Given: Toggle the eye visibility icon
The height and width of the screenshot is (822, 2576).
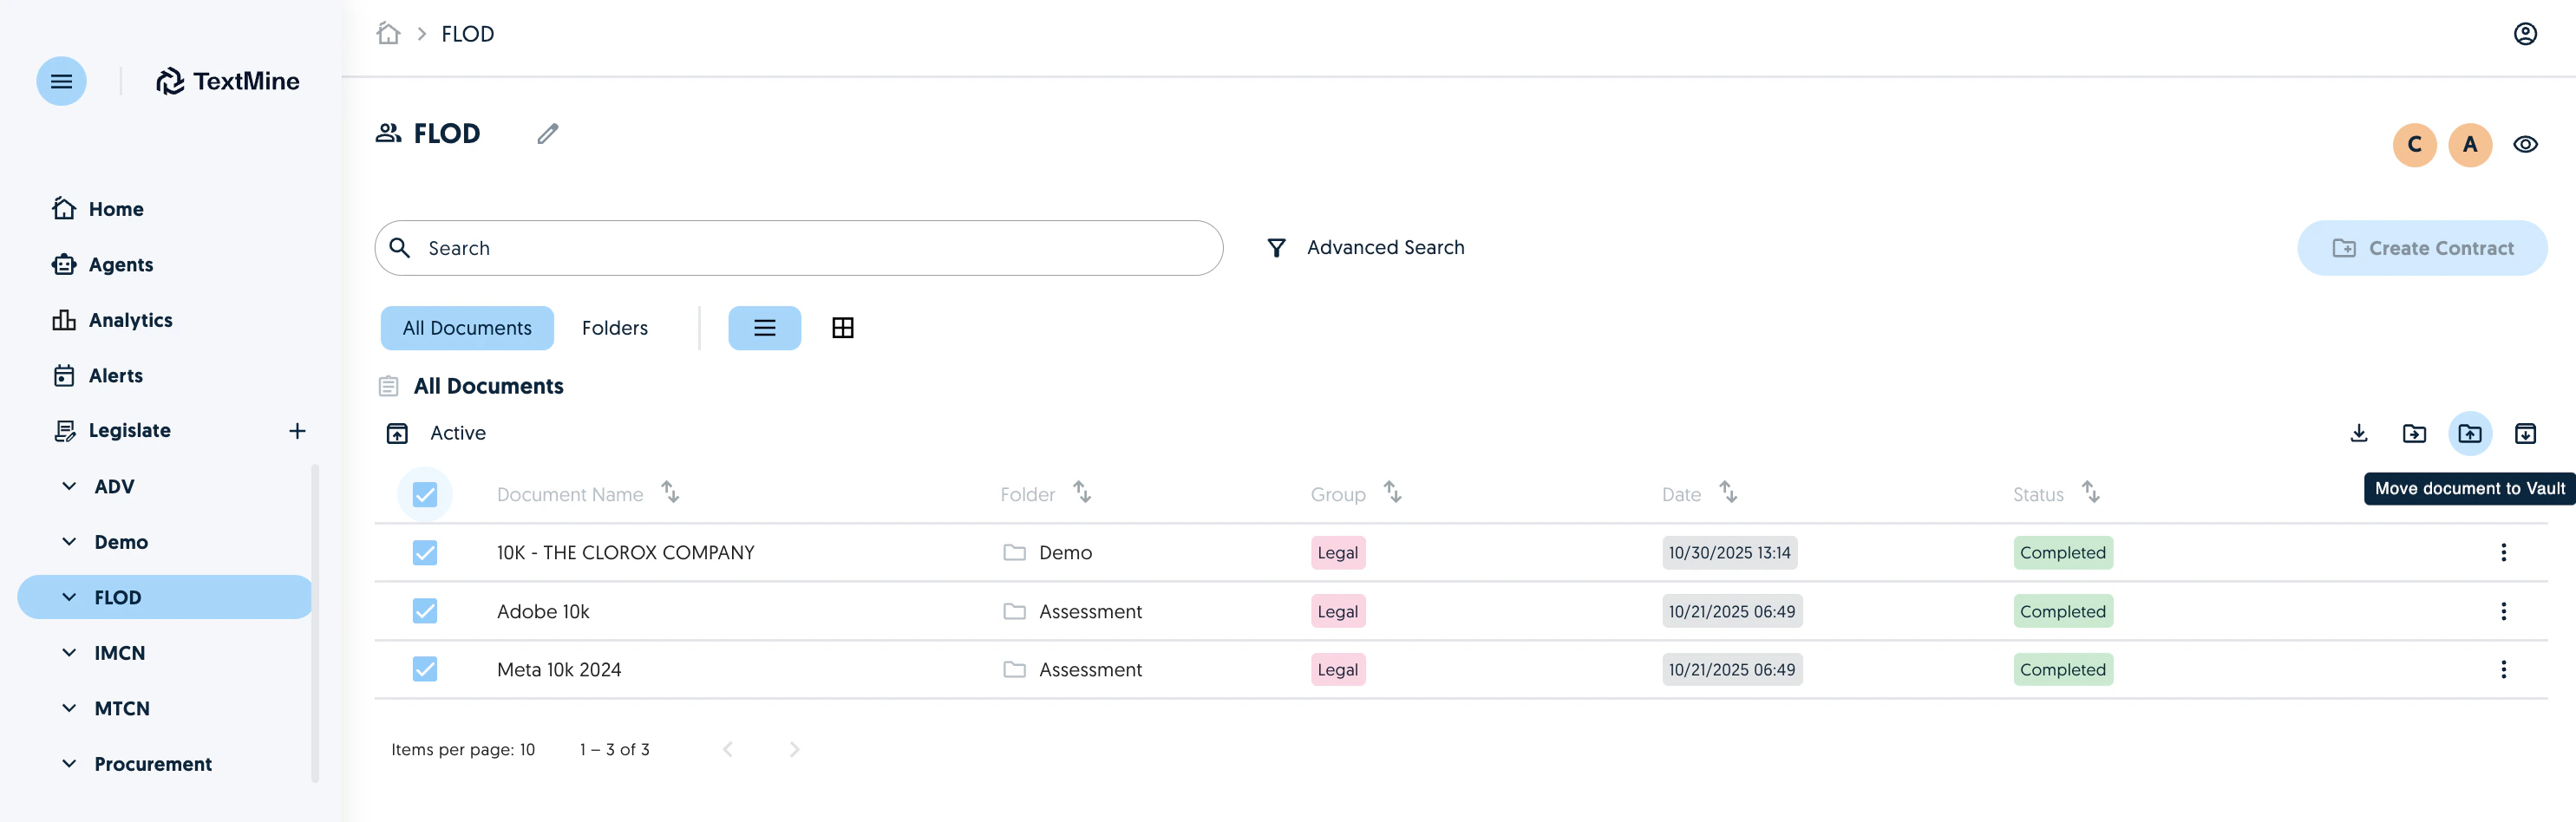Looking at the screenshot, I should click(x=2524, y=145).
